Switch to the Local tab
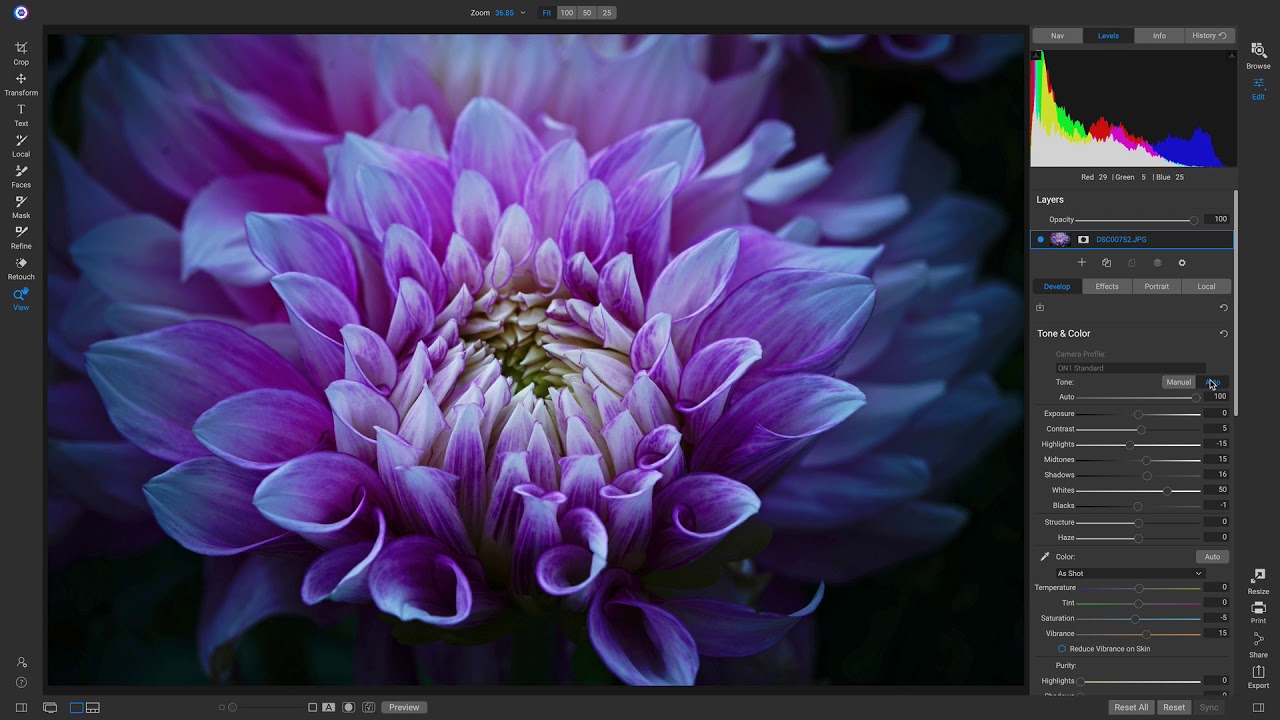The height and width of the screenshot is (720, 1280). pyautogui.click(x=1207, y=287)
